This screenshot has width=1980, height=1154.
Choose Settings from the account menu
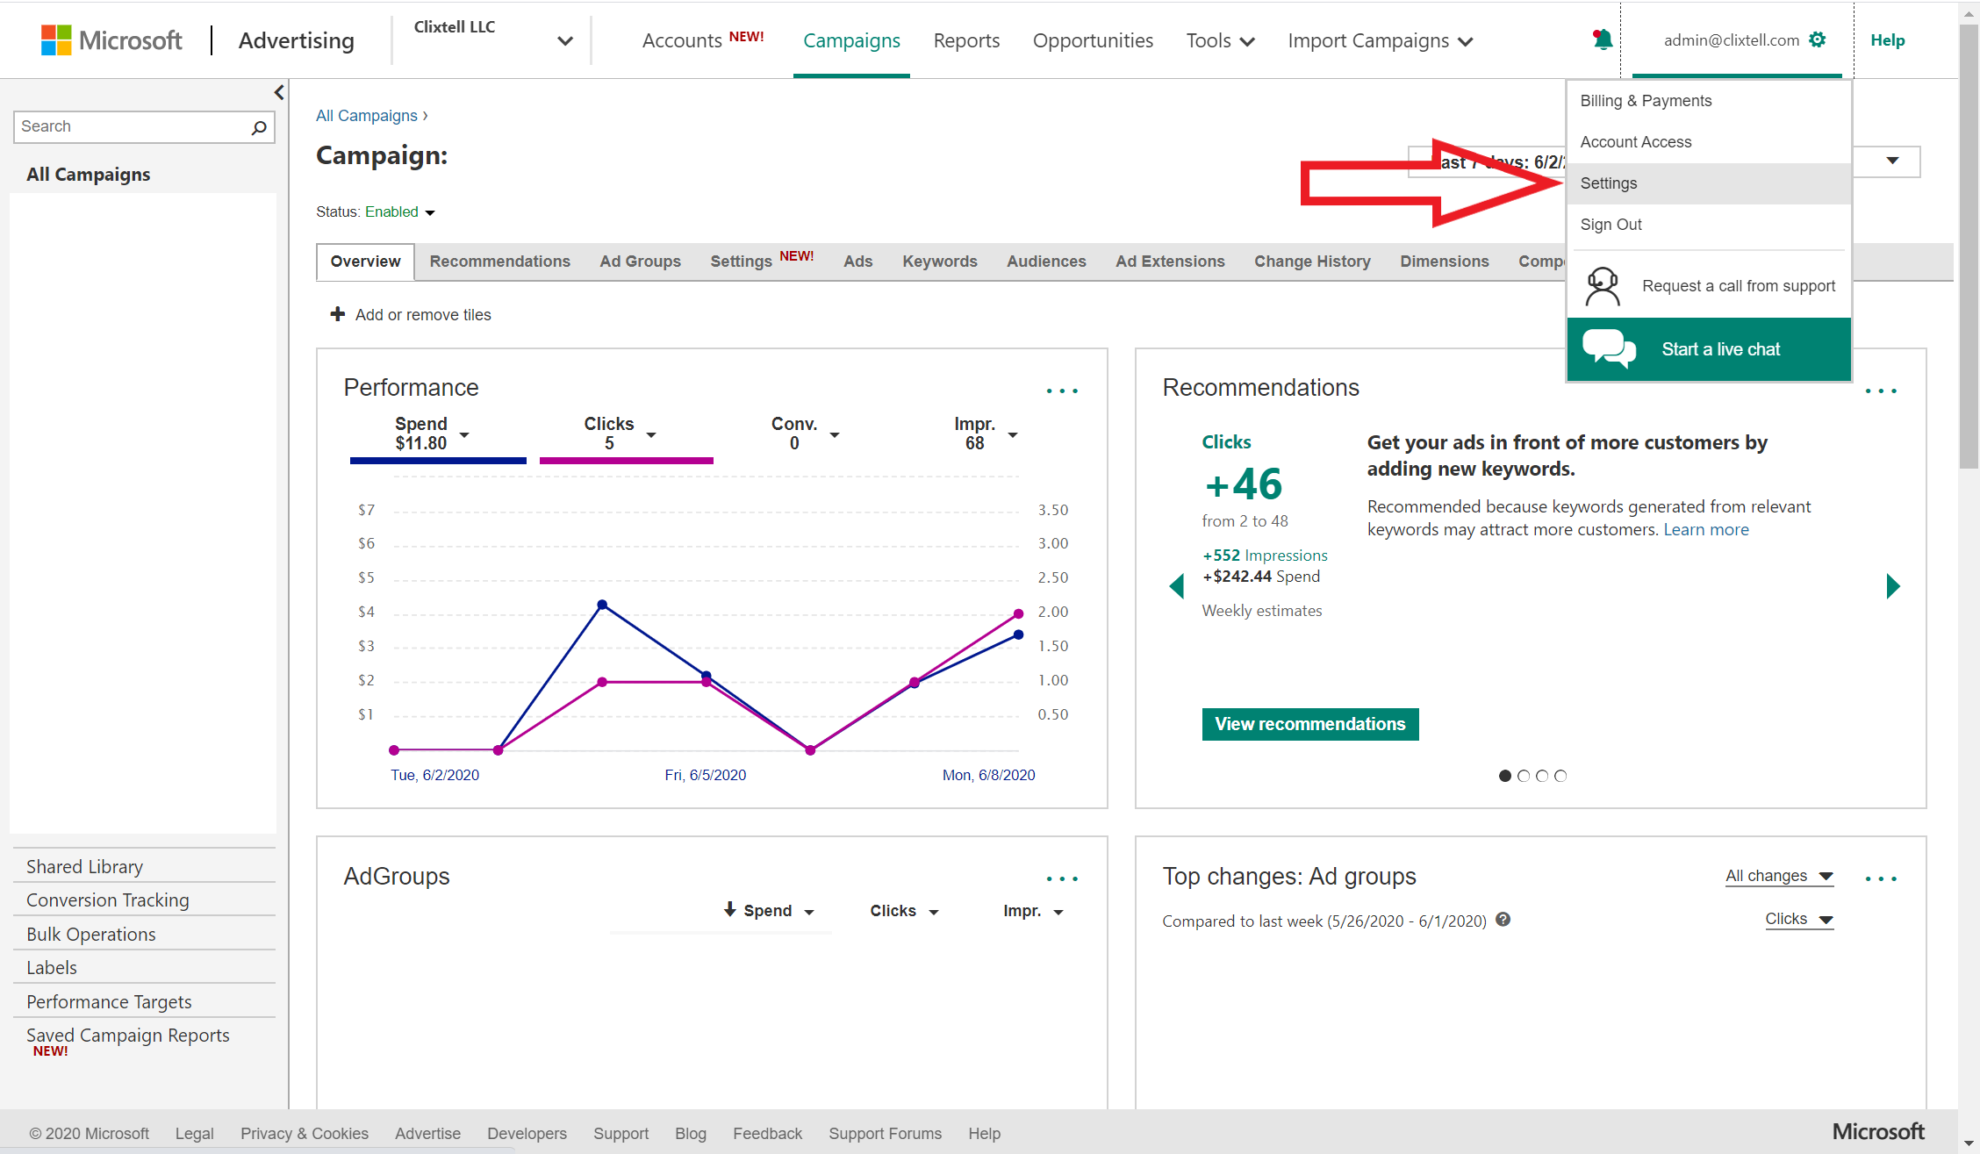(1608, 183)
